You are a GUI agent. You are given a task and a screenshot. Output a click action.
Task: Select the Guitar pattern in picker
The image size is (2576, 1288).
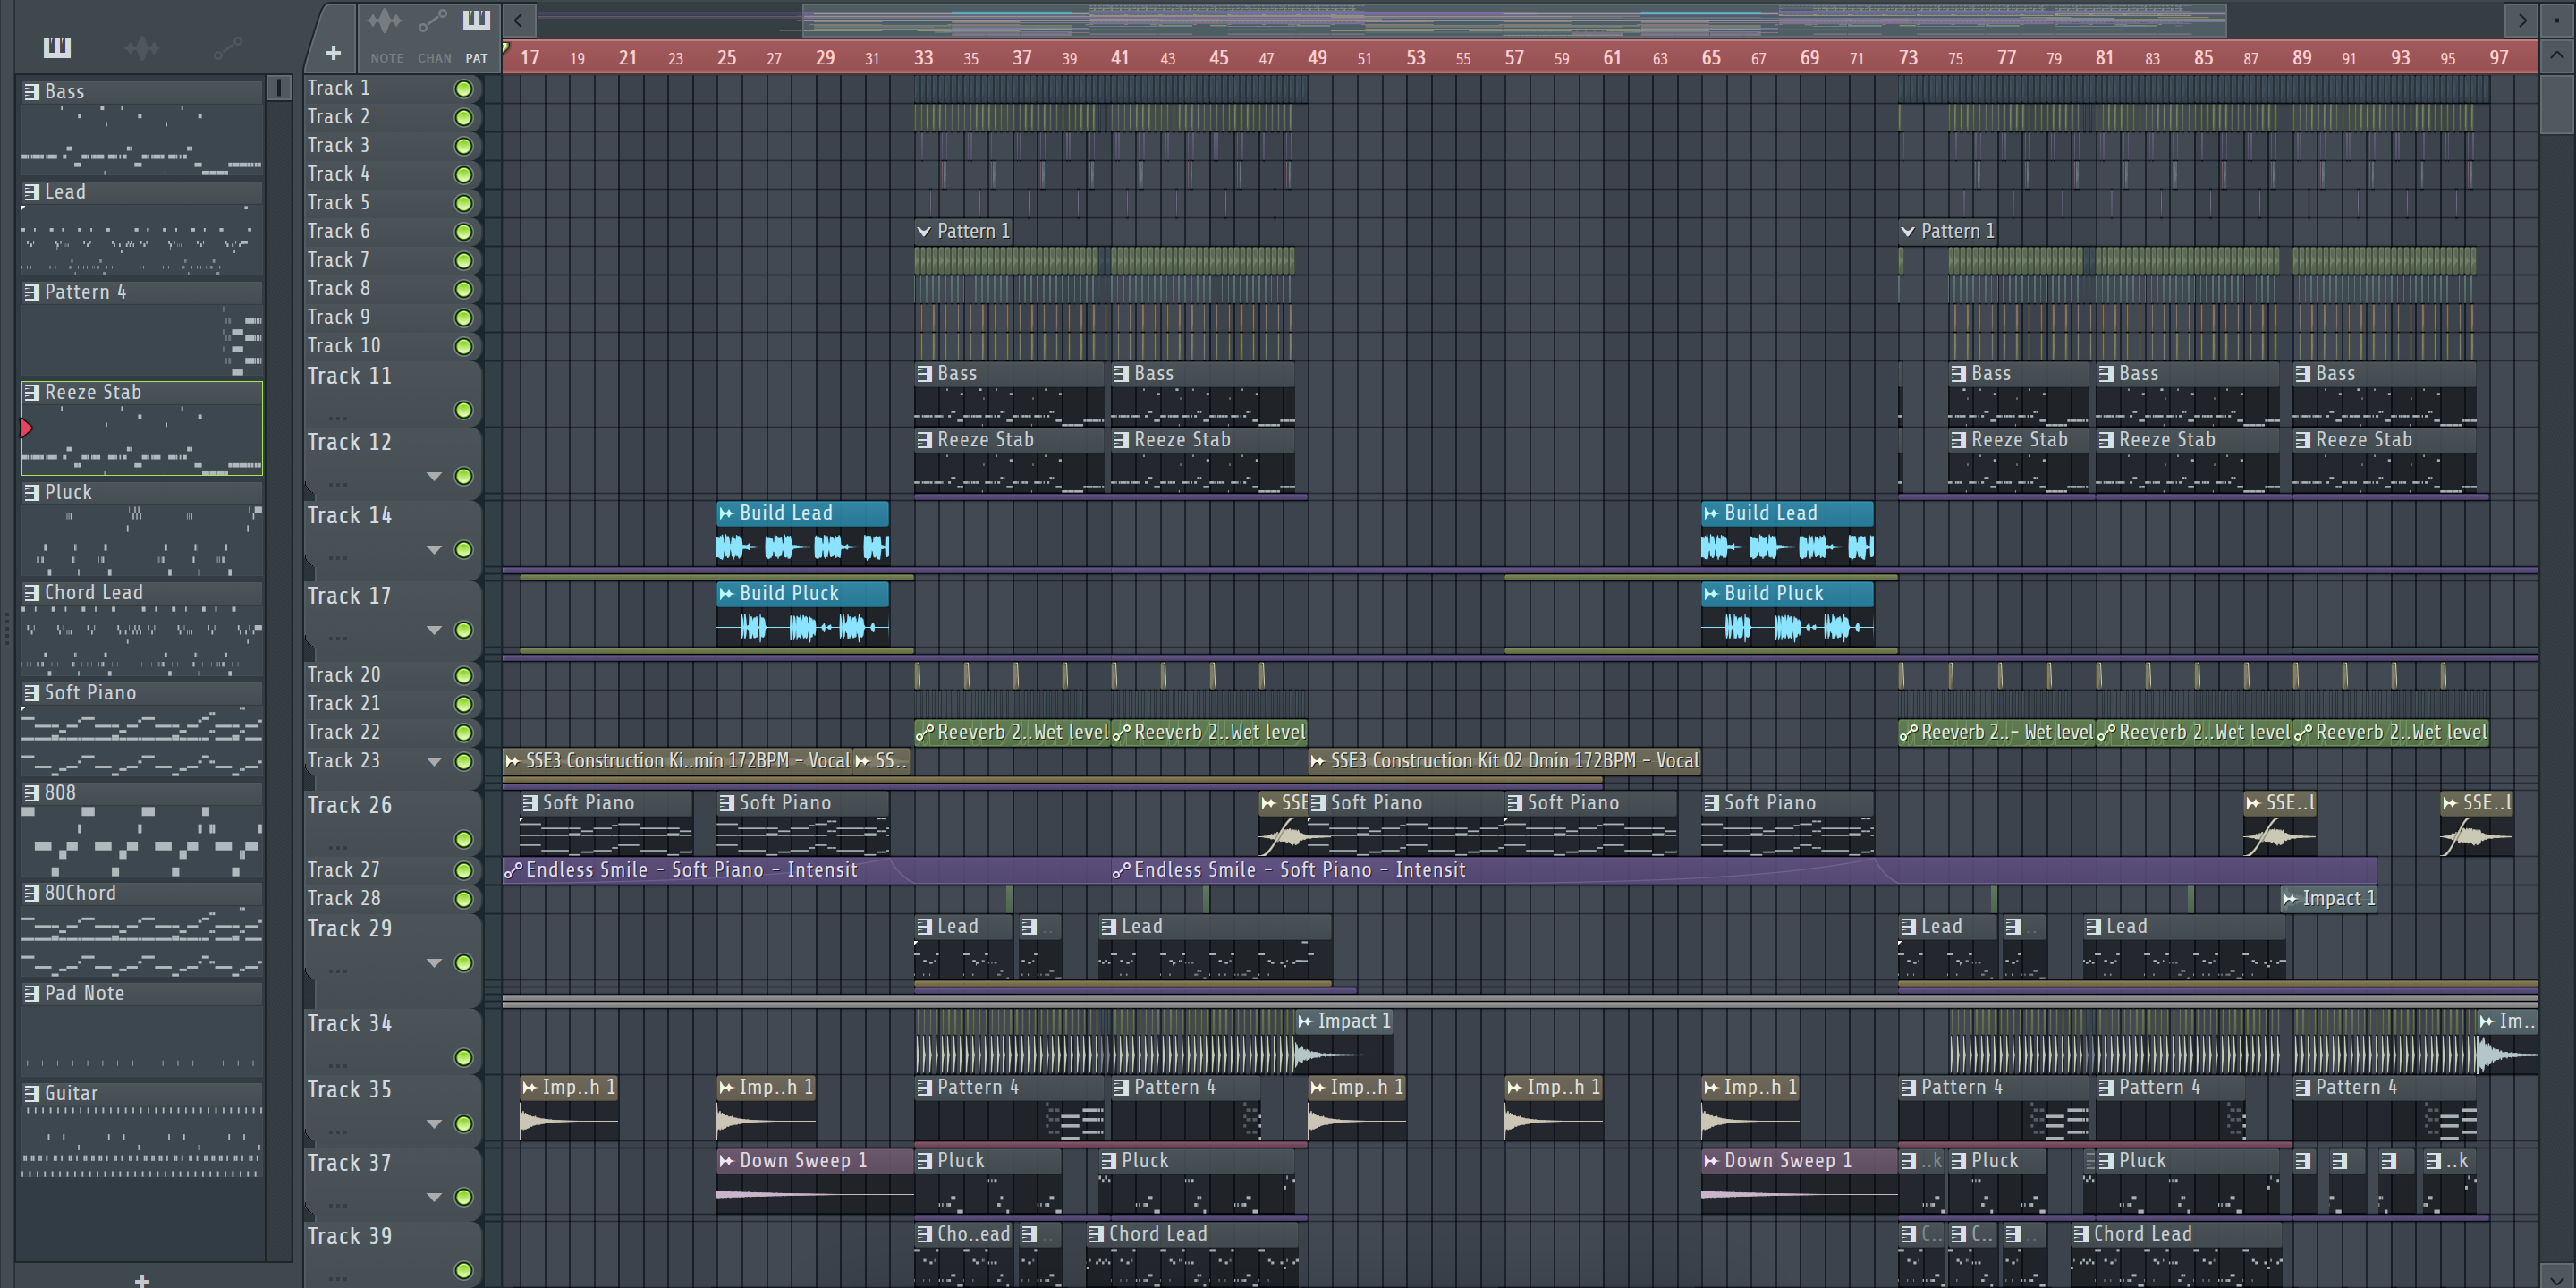[142, 1131]
